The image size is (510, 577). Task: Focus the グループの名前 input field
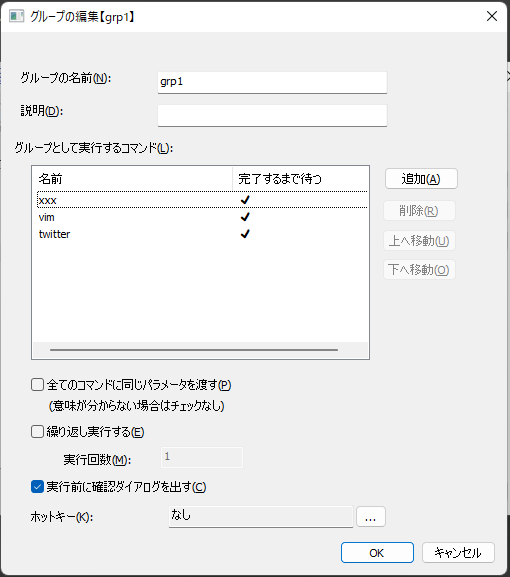click(272, 82)
